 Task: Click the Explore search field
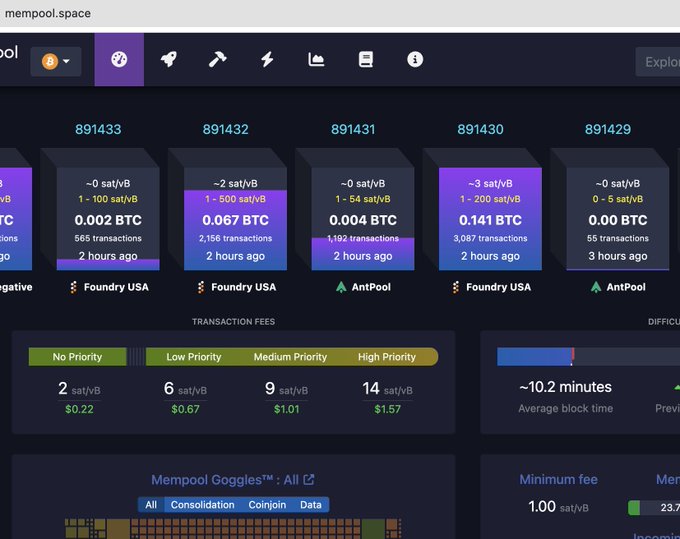pyautogui.click(x=657, y=62)
